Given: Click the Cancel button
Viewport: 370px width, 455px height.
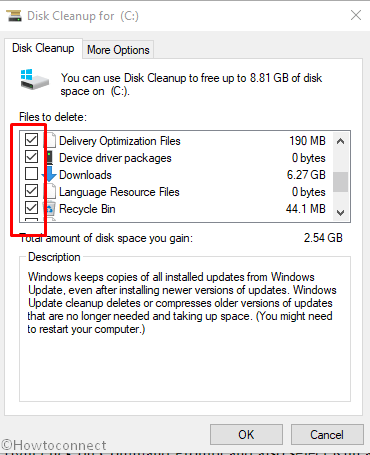Looking at the screenshot, I should [x=327, y=435].
